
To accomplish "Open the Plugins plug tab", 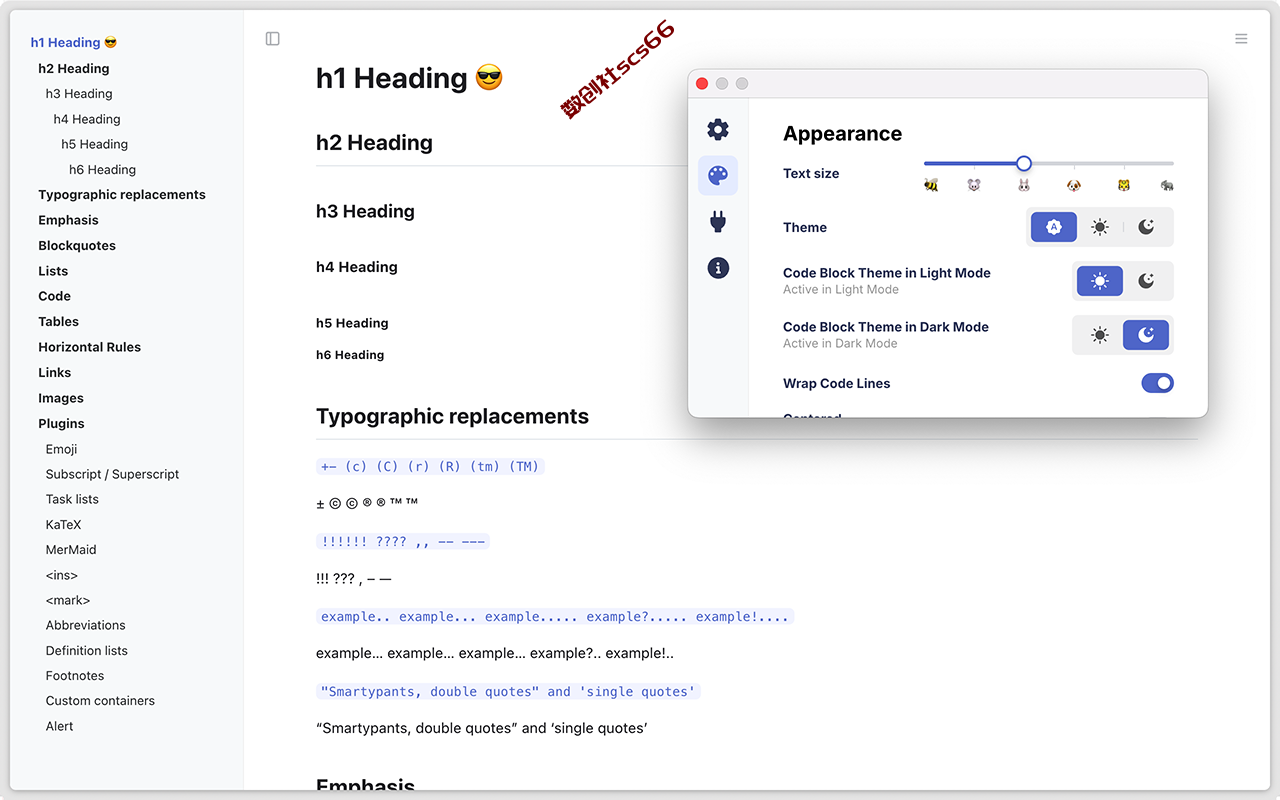I will coord(718,221).
